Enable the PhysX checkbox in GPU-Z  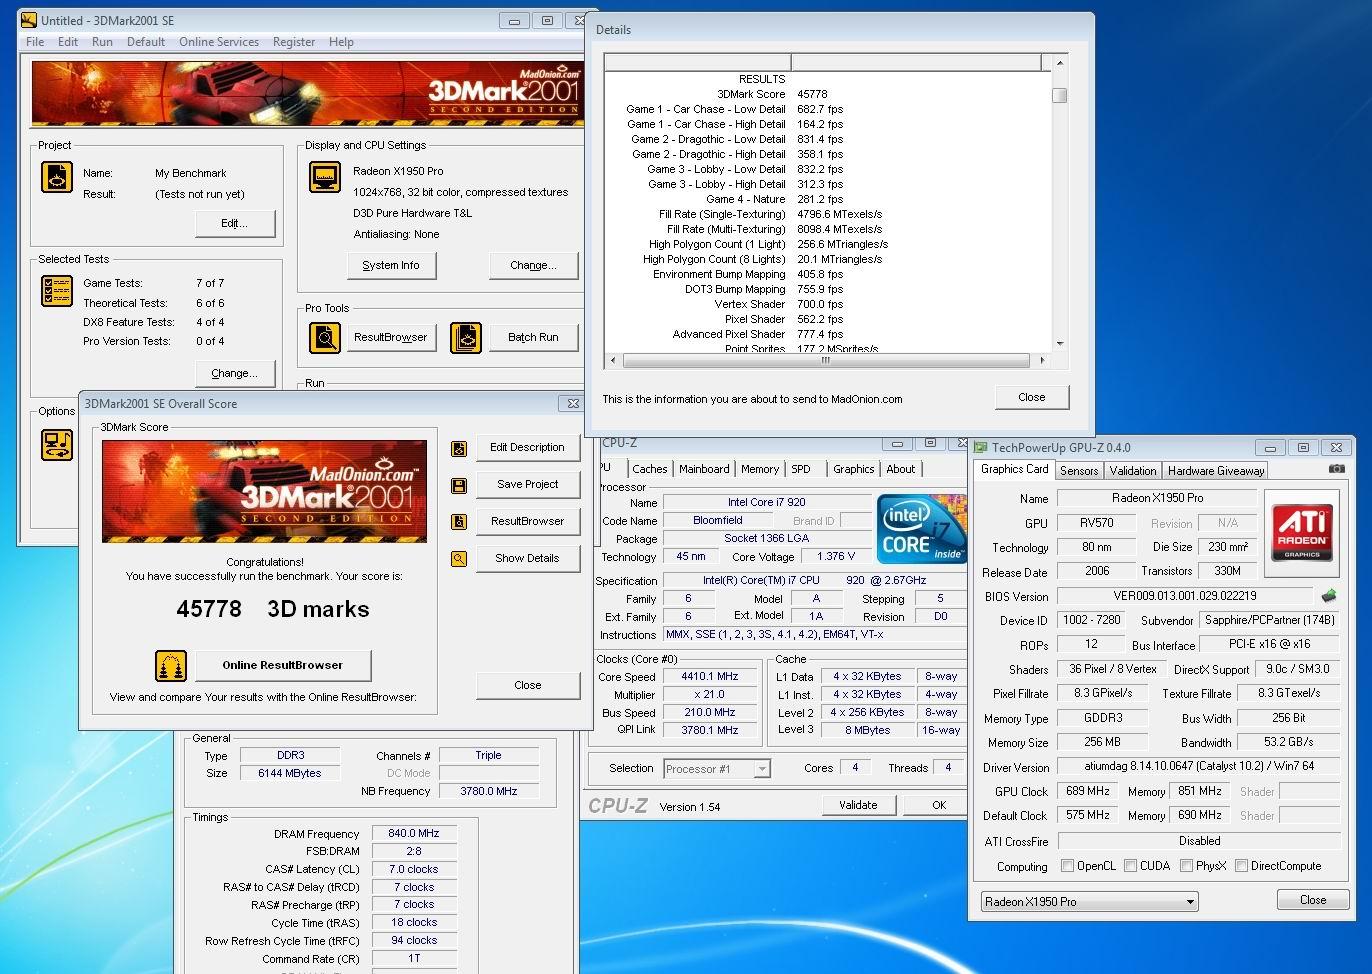click(1186, 866)
